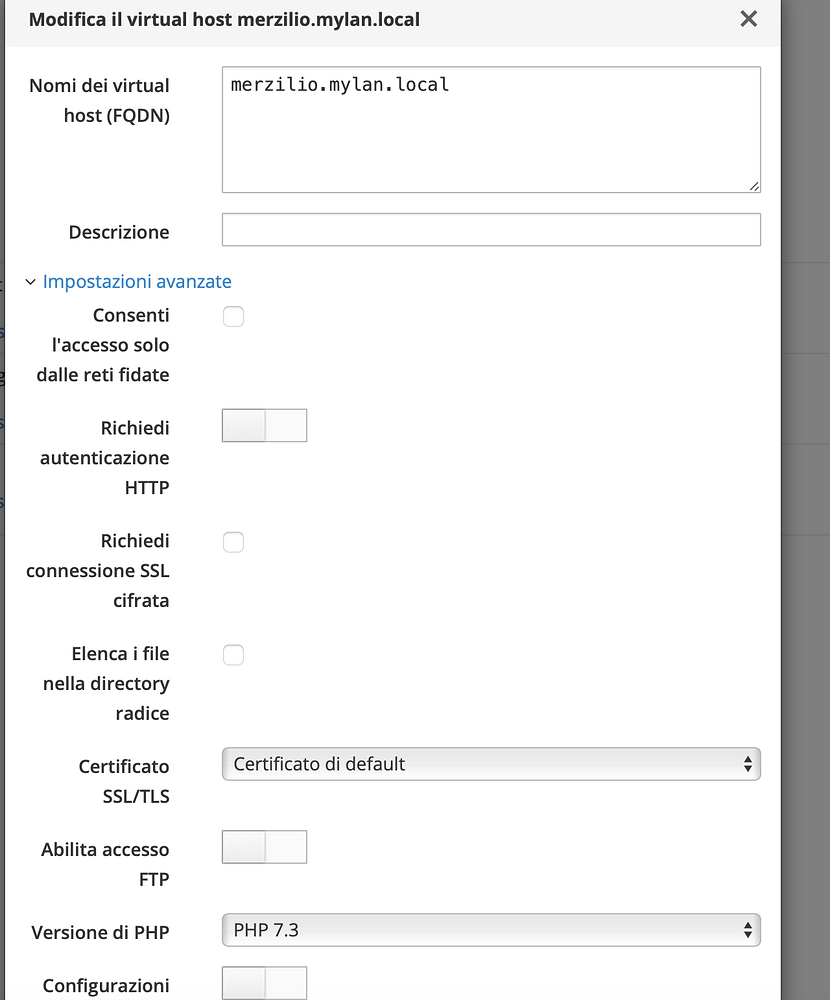Screen dimensions: 830x1000
Task: Close the virtual host edit dialog
Action: (748, 19)
